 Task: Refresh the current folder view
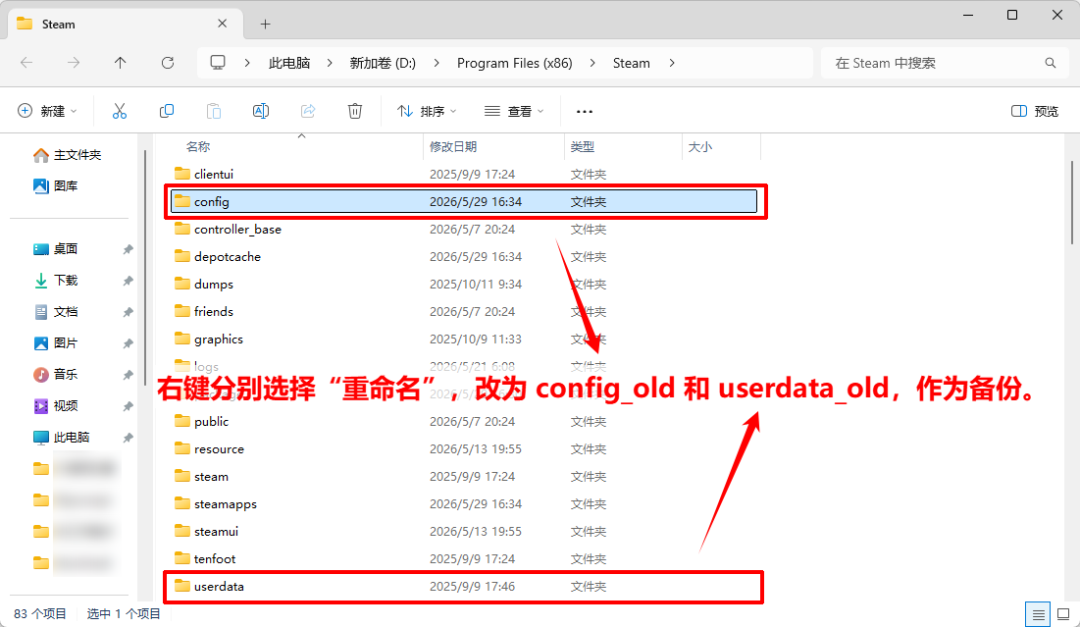pyautogui.click(x=167, y=63)
